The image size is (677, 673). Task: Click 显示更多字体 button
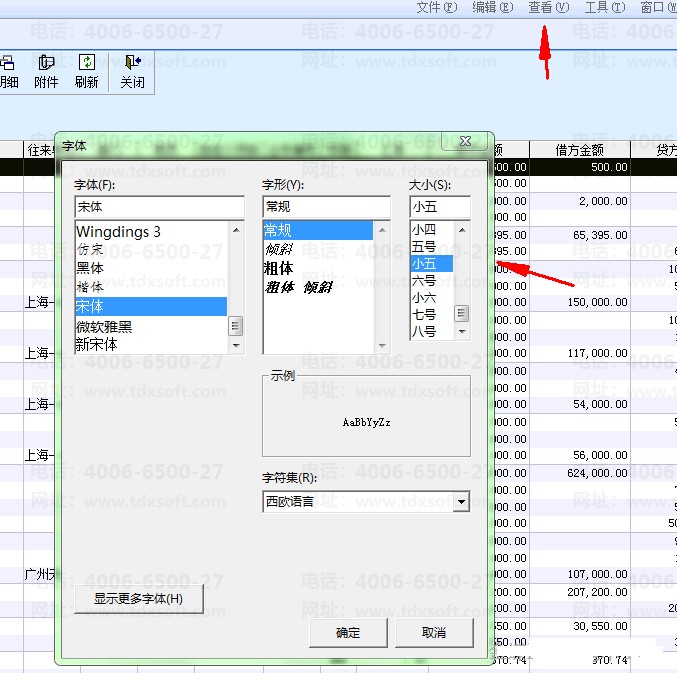139,599
